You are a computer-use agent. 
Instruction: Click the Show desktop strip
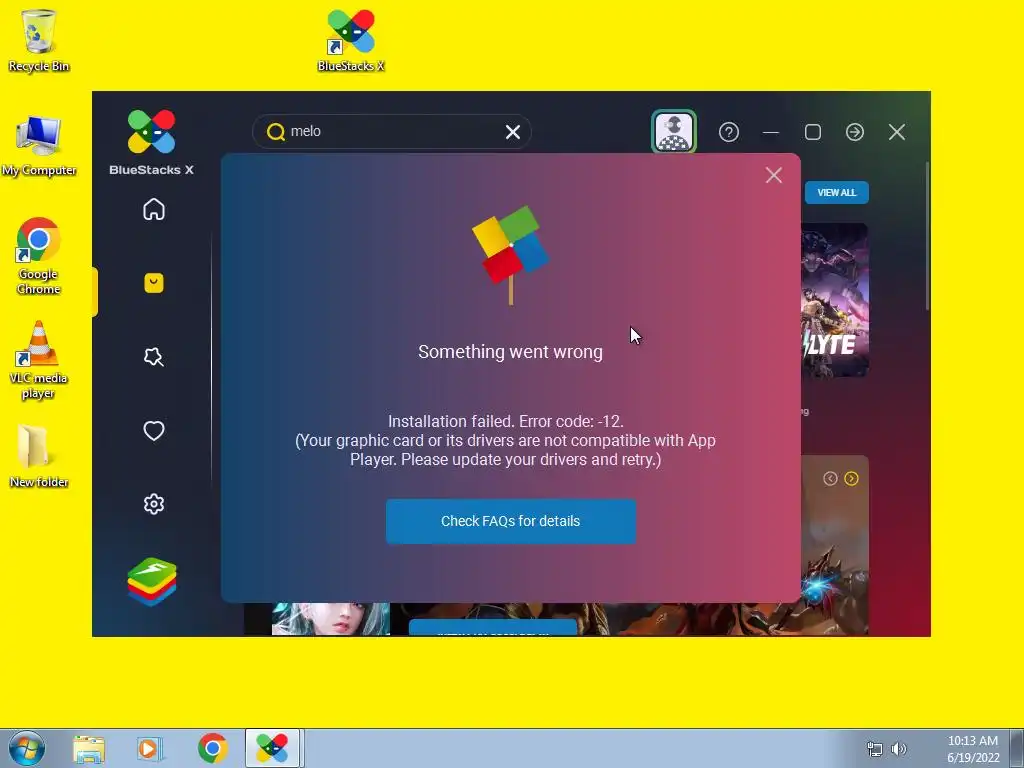pyautogui.click(x=1017, y=748)
